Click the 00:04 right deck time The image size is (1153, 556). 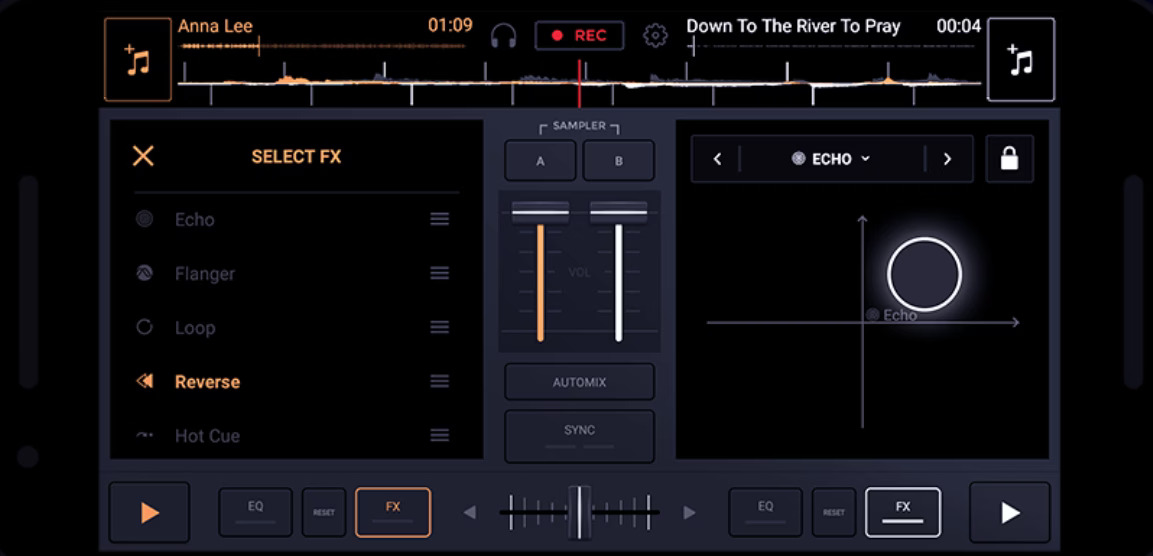[959, 26]
